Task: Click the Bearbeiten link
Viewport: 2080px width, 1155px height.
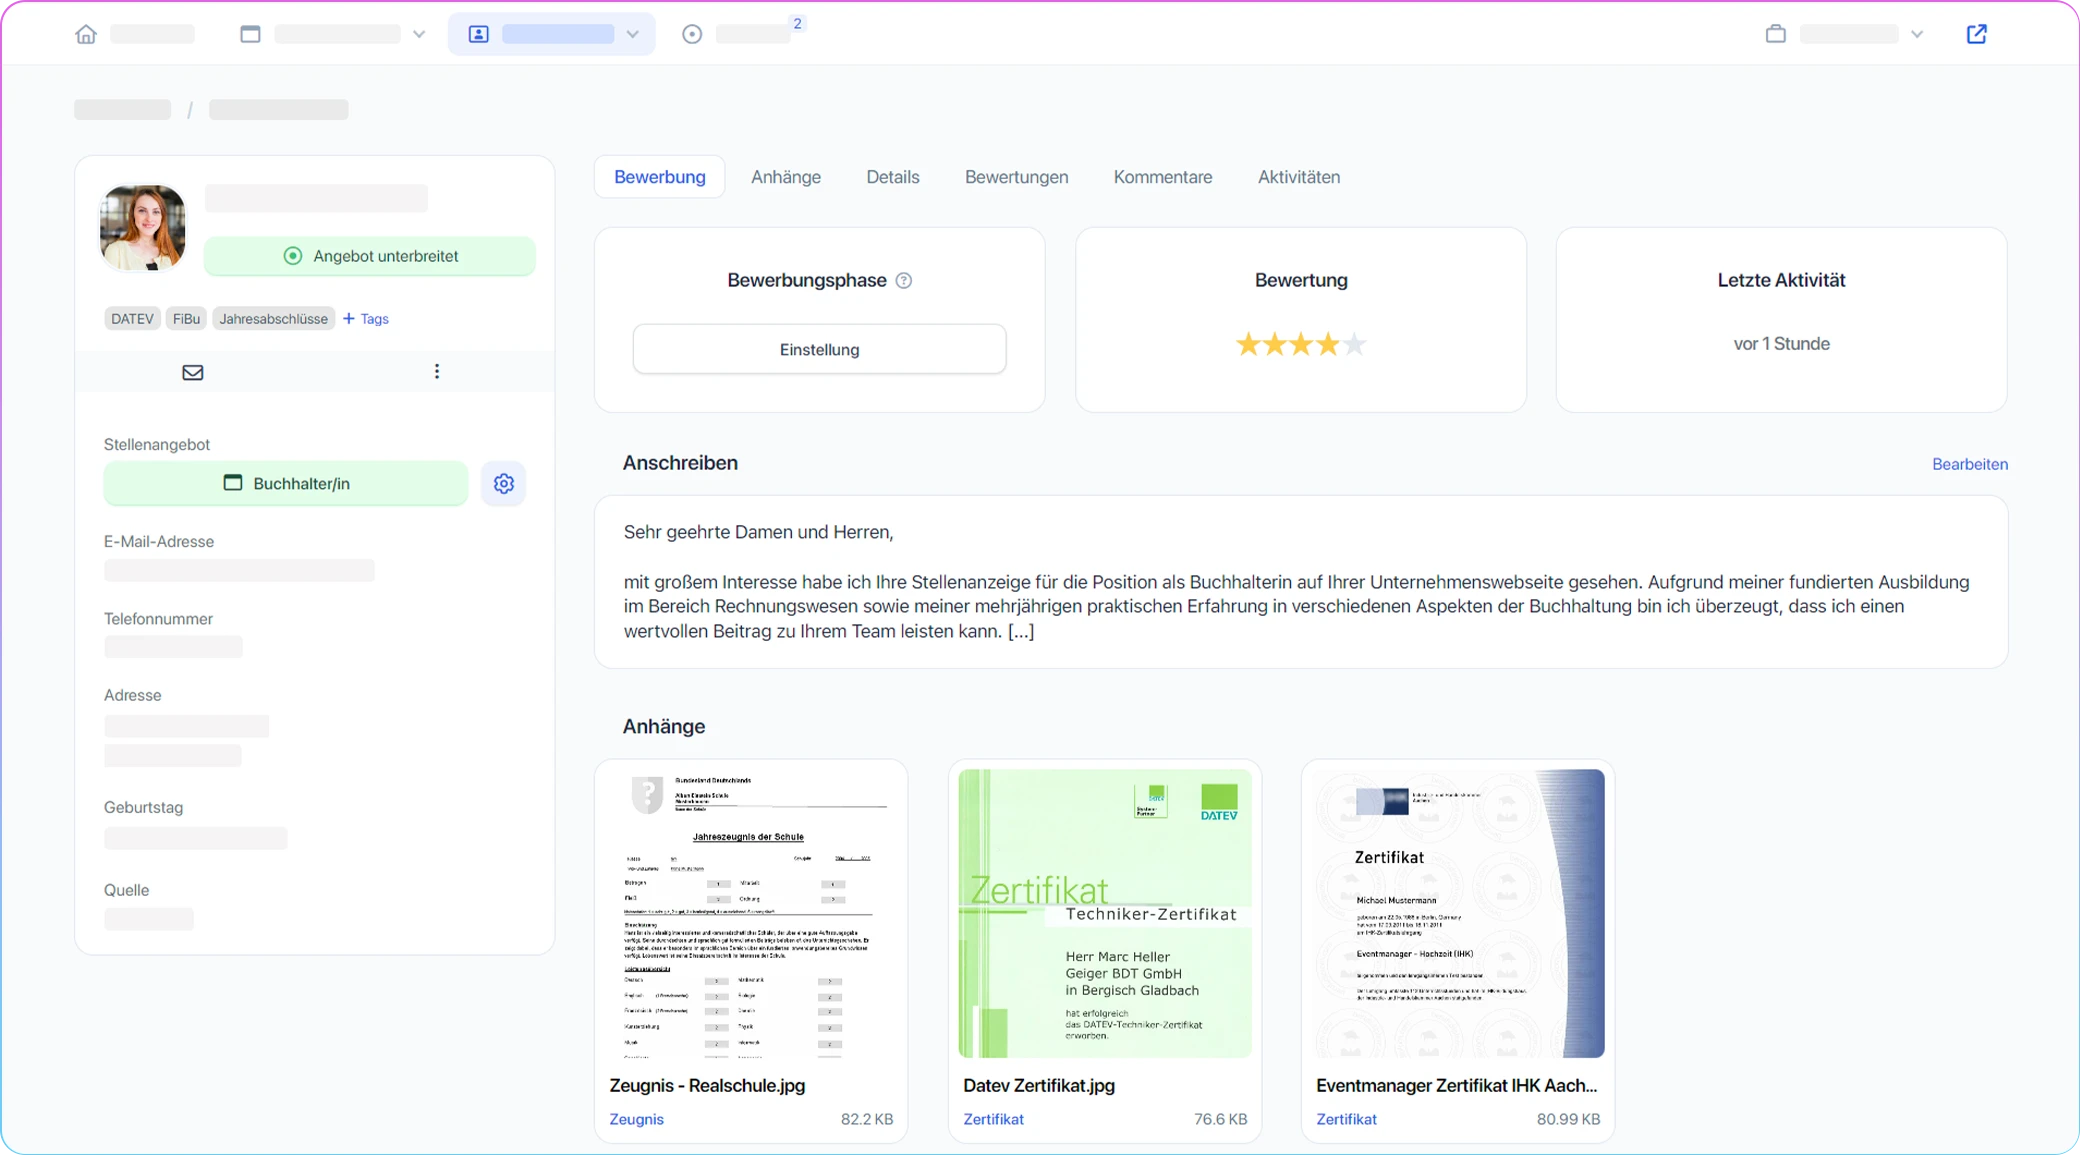Action: (1969, 464)
